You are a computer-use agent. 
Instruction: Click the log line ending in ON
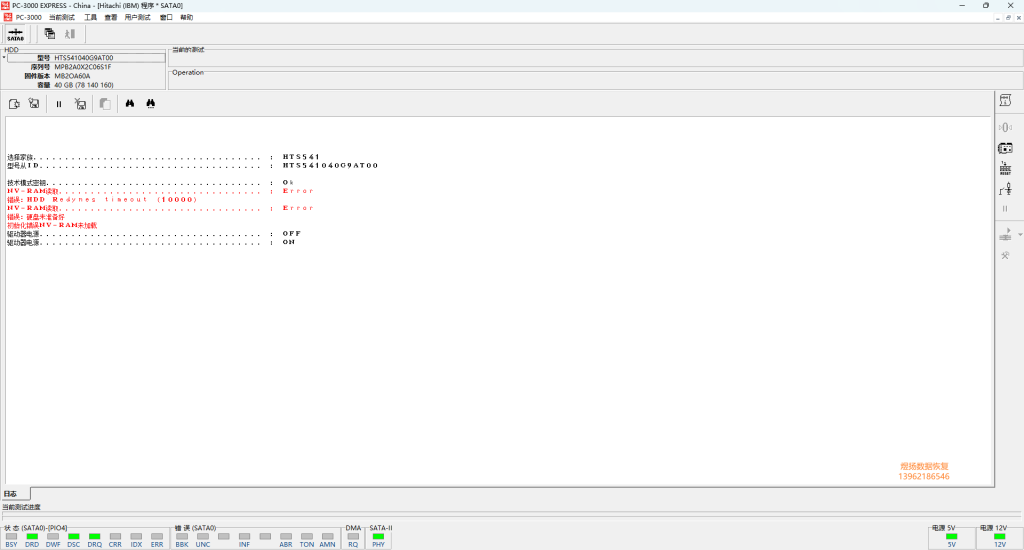pyautogui.click(x=152, y=242)
